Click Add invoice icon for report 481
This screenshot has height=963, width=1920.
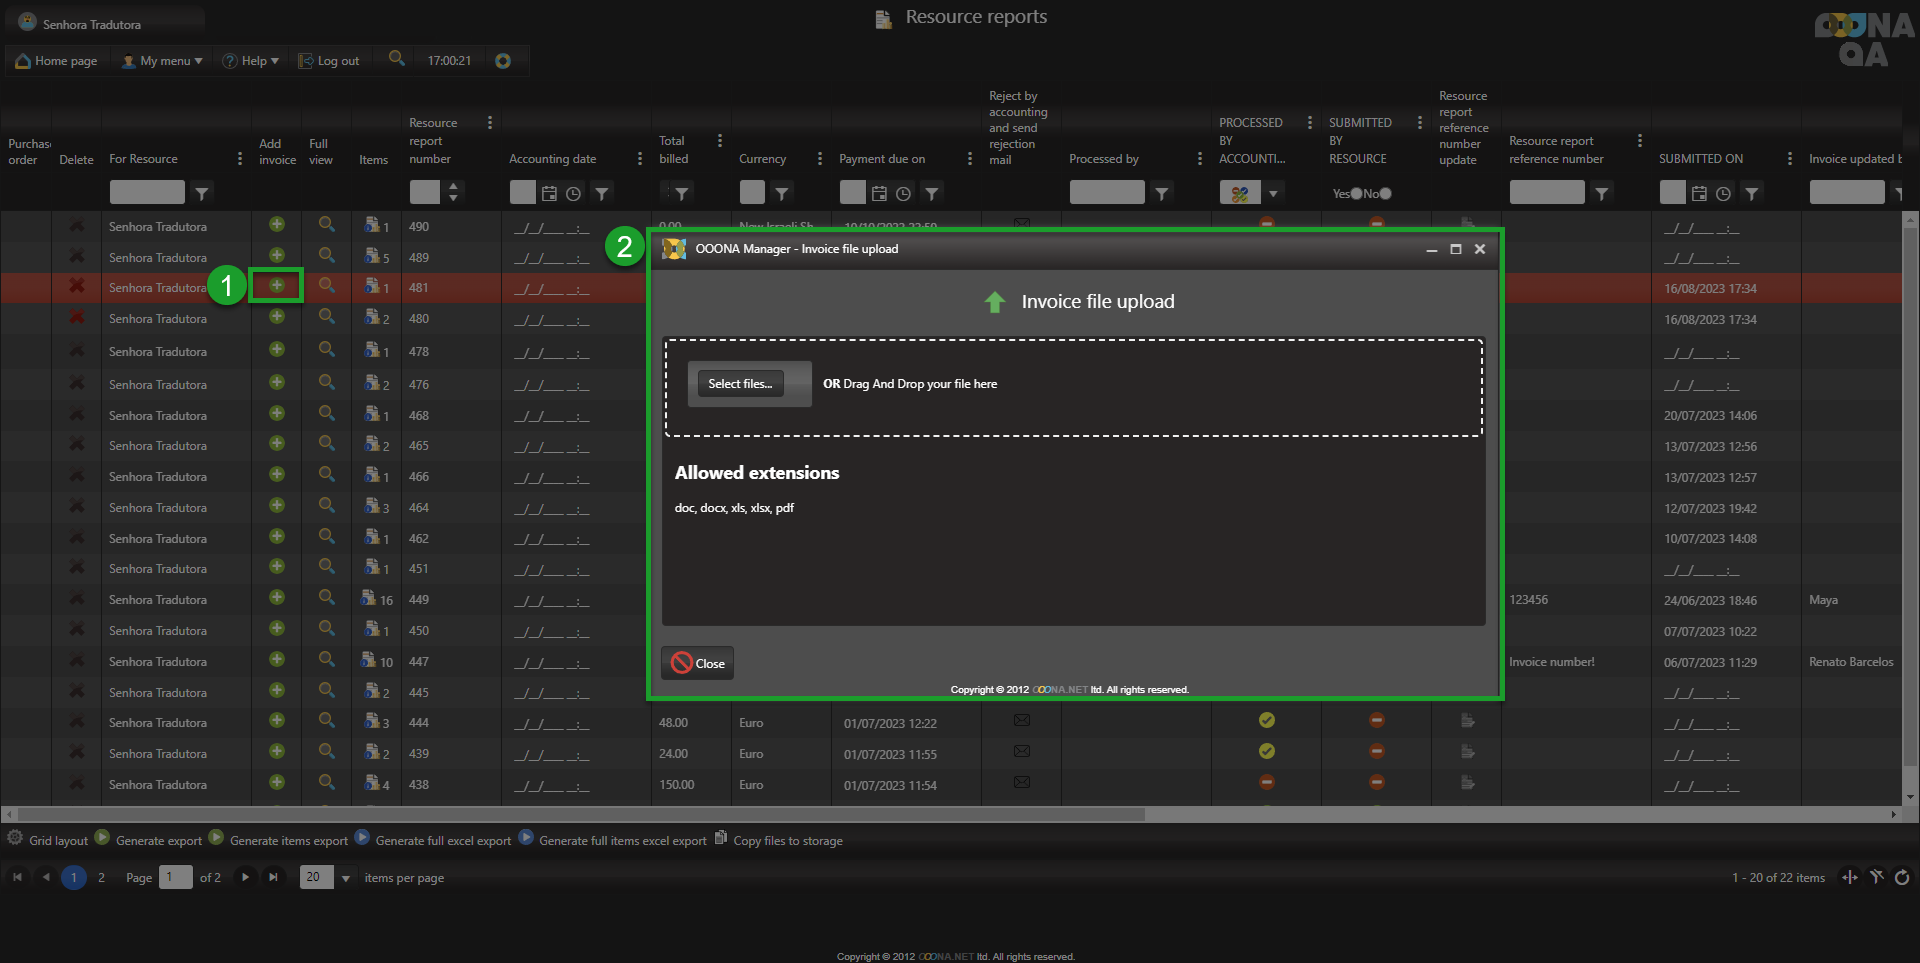pos(277,286)
